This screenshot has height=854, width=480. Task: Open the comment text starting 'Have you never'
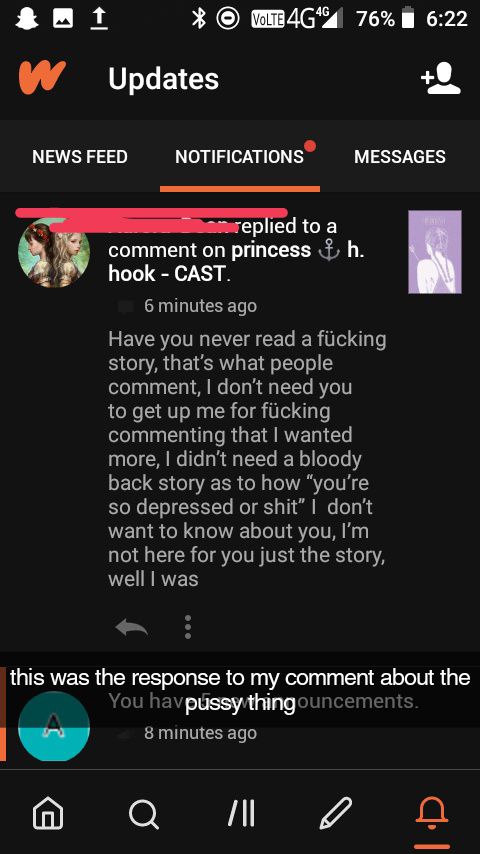247,459
